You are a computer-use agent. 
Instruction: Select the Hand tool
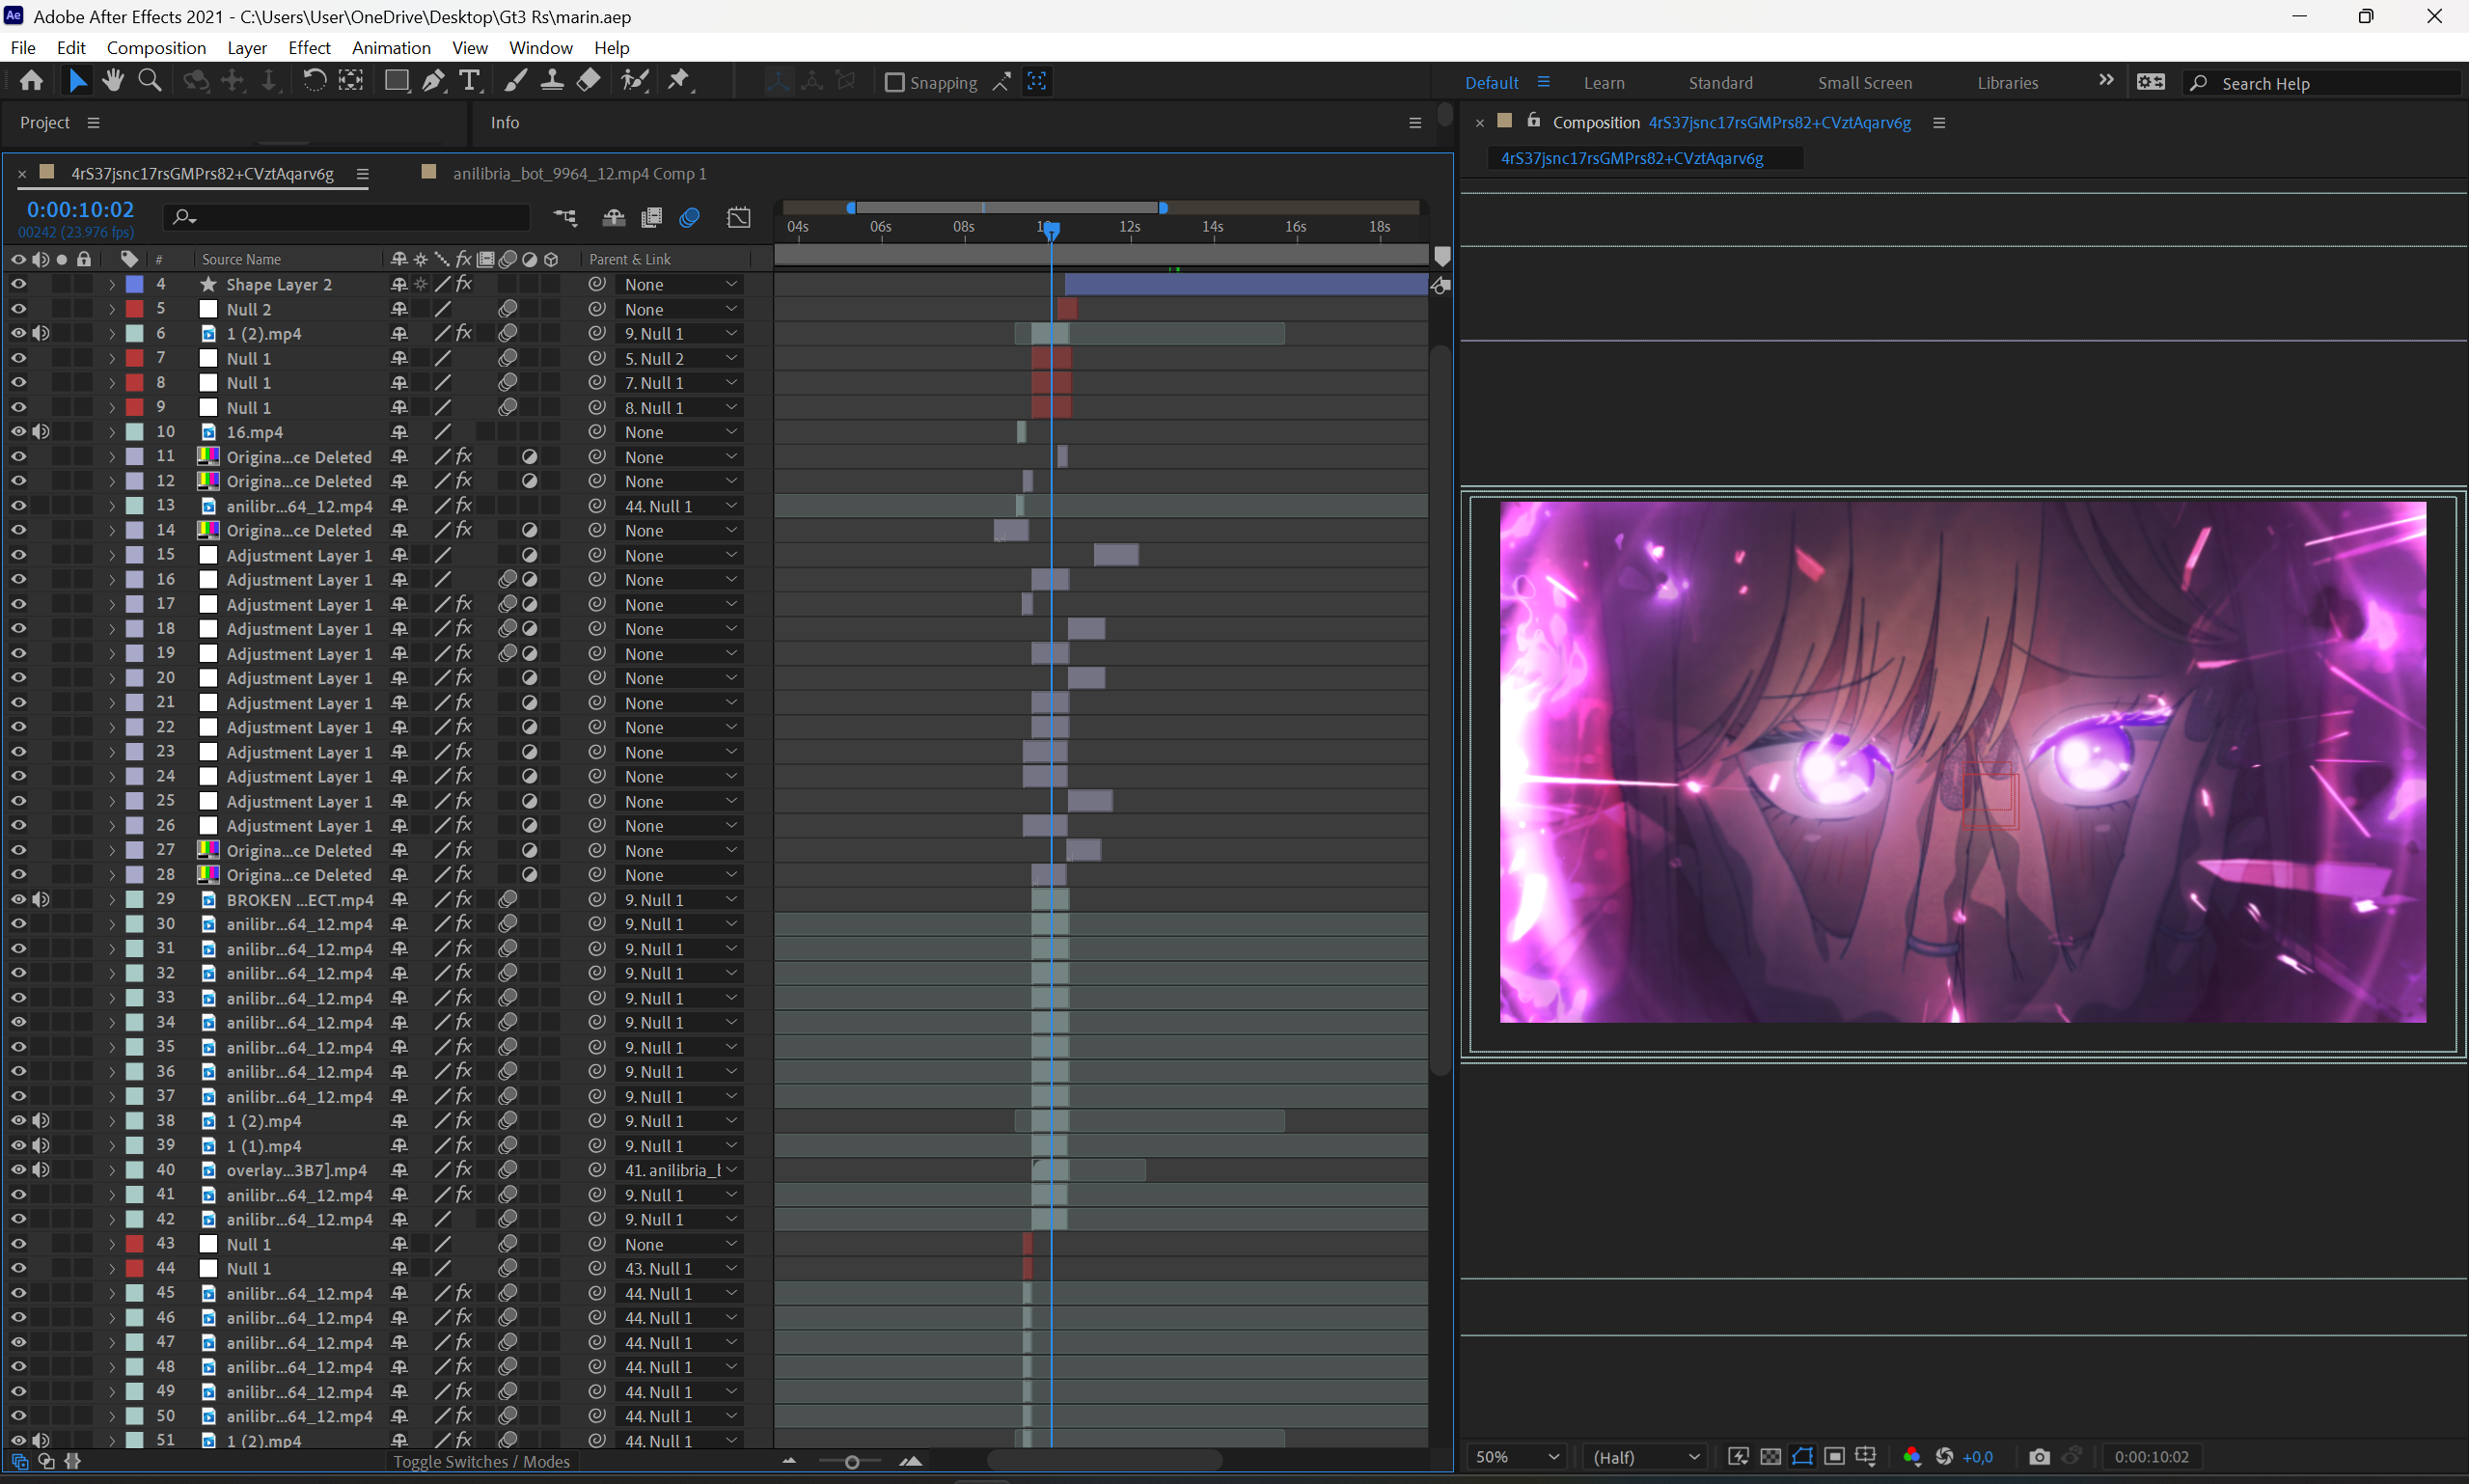pos(112,81)
